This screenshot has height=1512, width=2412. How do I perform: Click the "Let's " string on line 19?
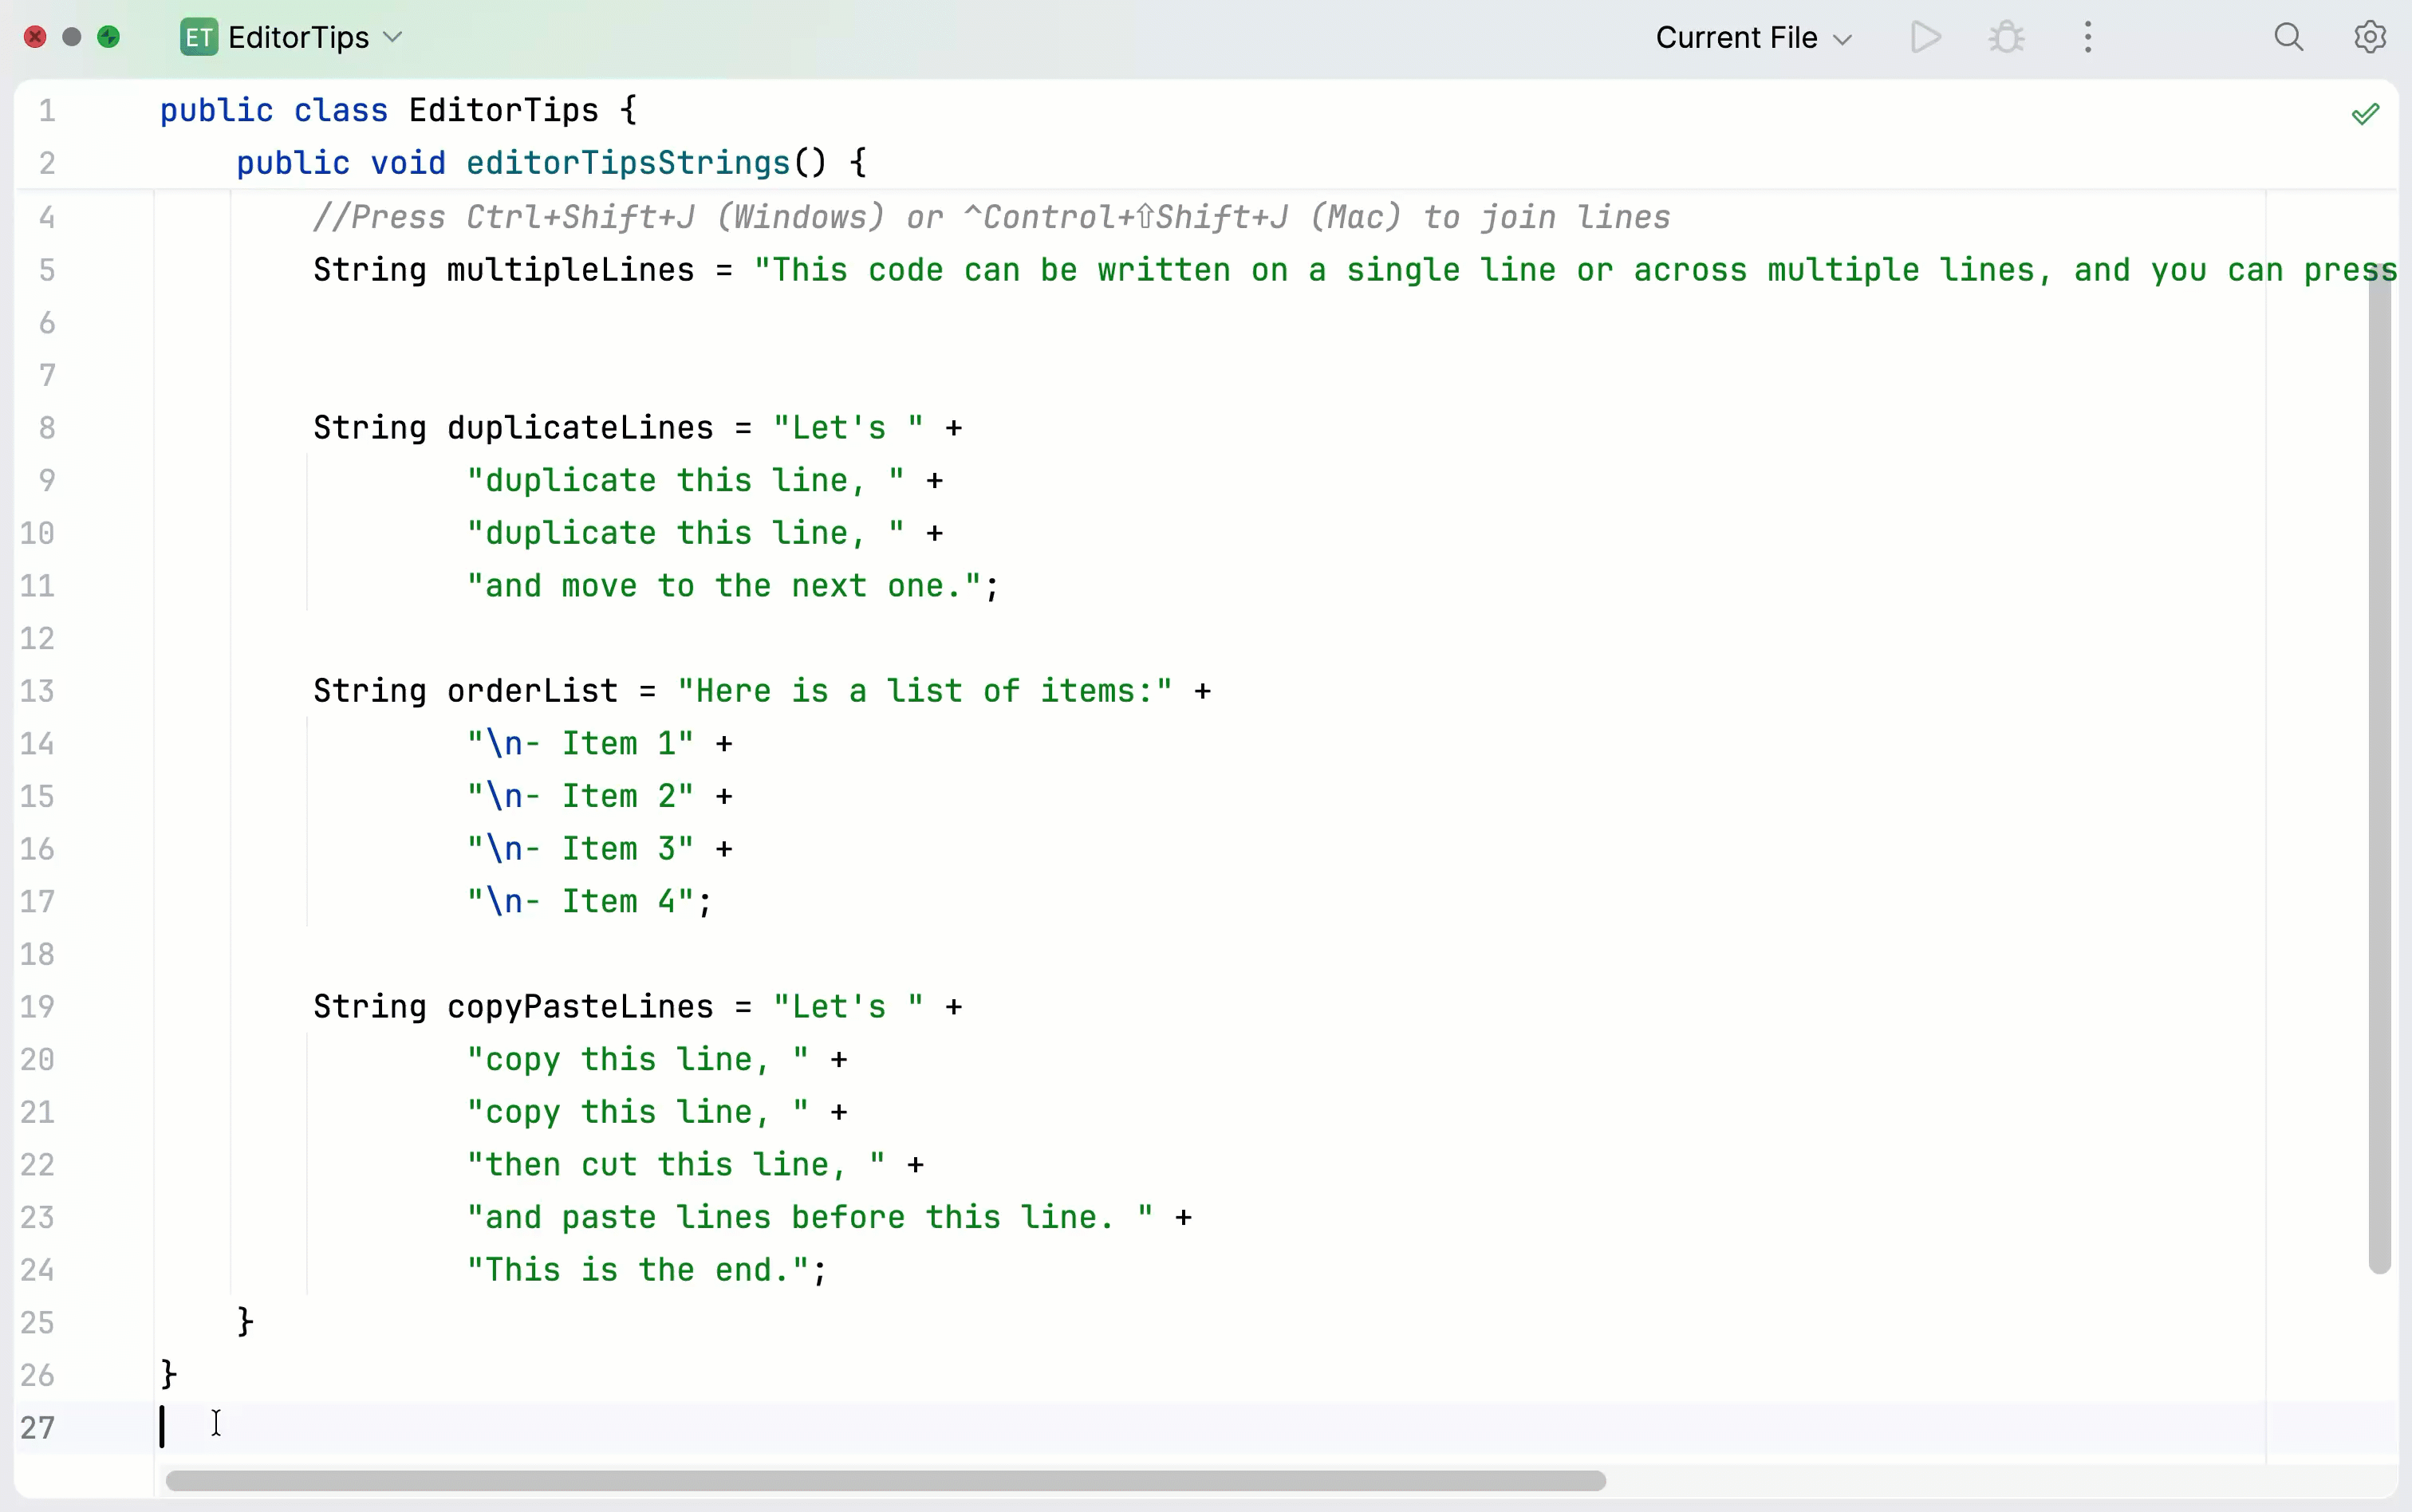(848, 1007)
